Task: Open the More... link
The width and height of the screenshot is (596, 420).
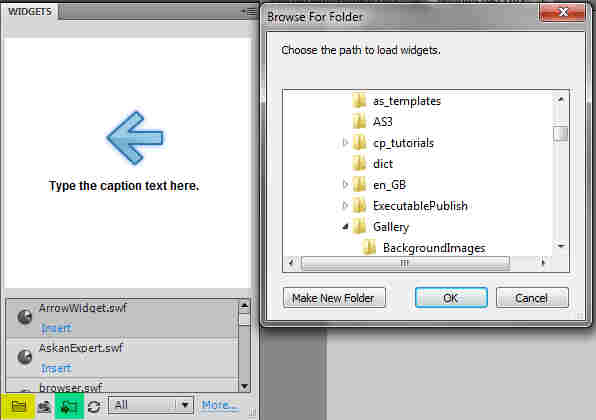Action: click(220, 405)
